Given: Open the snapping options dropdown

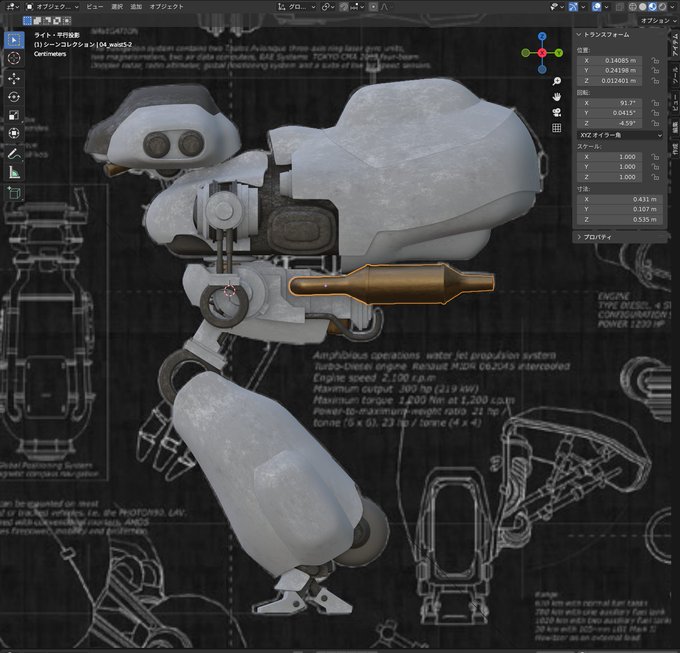Looking at the screenshot, I should [358, 7].
